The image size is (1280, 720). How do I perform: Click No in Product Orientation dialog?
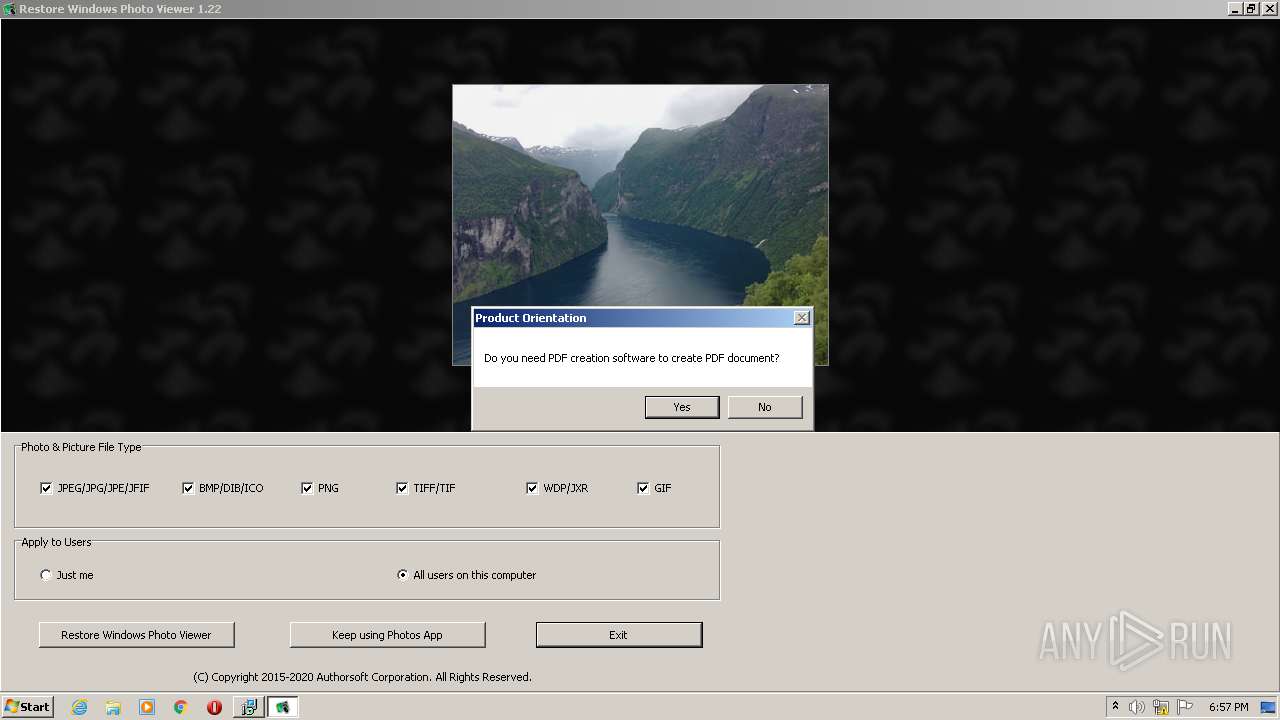[764, 407]
